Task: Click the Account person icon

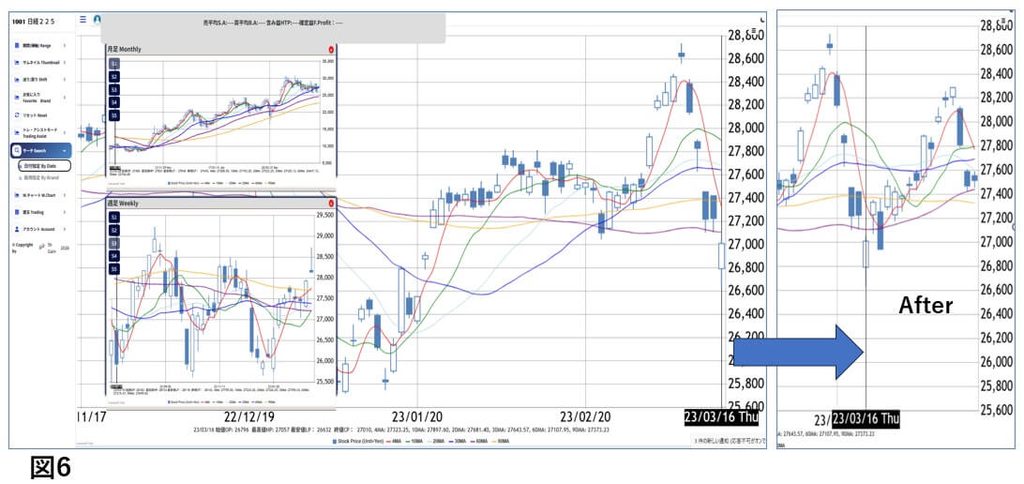Action: (x=17, y=229)
